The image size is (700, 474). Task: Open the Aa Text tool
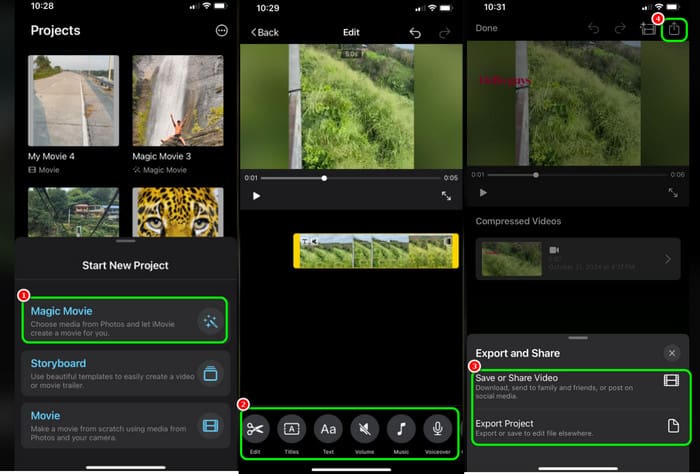click(x=328, y=429)
